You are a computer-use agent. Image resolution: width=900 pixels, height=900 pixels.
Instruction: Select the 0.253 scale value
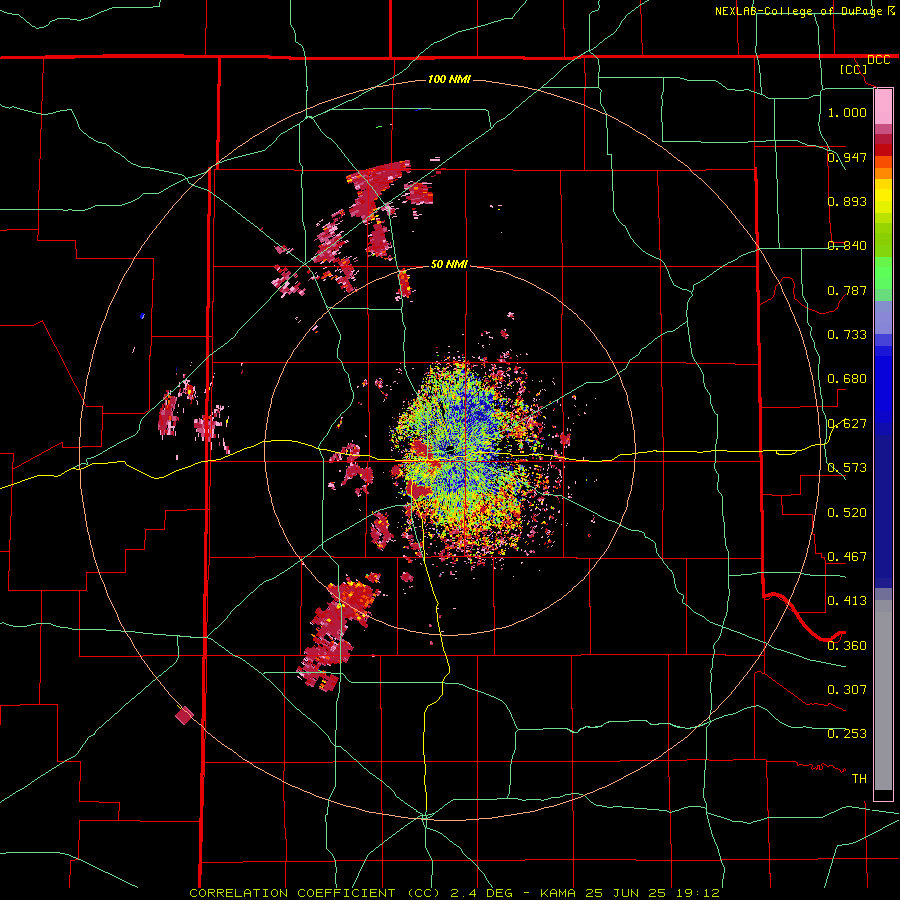[847, 733]
